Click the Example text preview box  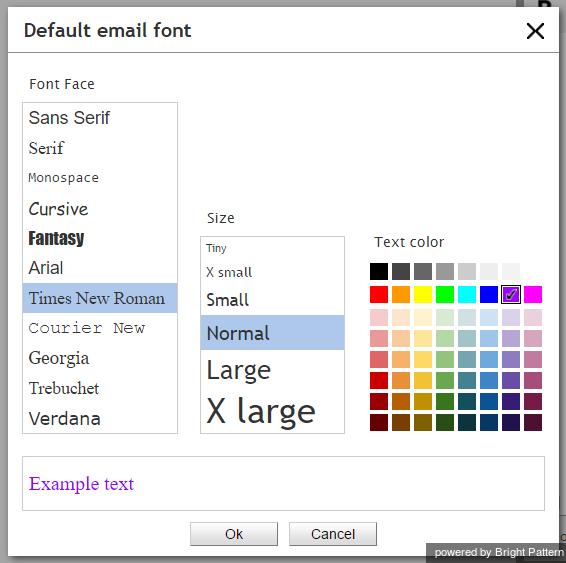(283, 484)
